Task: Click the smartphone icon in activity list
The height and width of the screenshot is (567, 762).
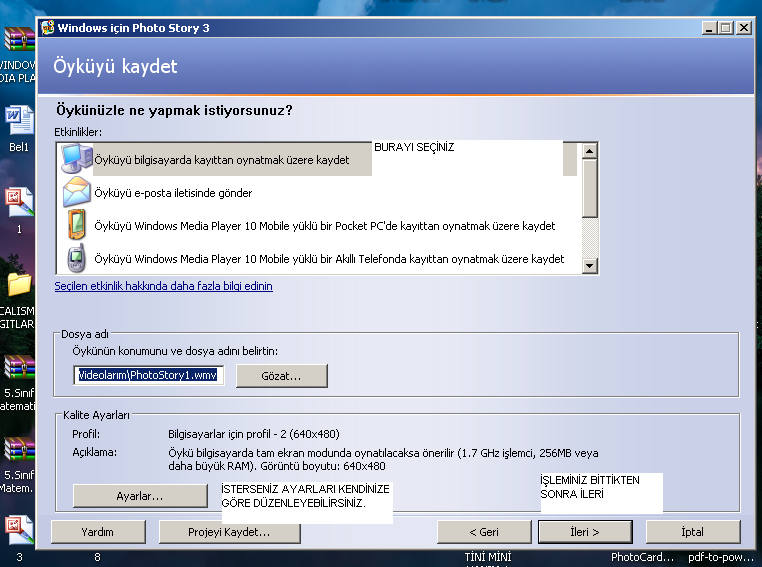Action: coord(76,258)
